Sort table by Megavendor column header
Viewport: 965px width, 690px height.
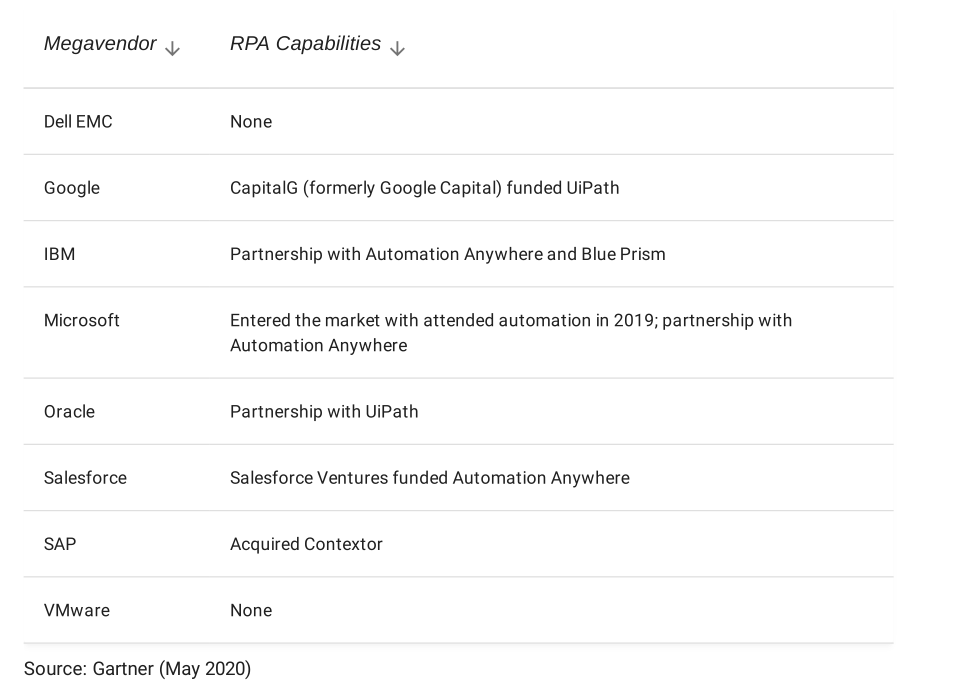click(x=100, y=44)
